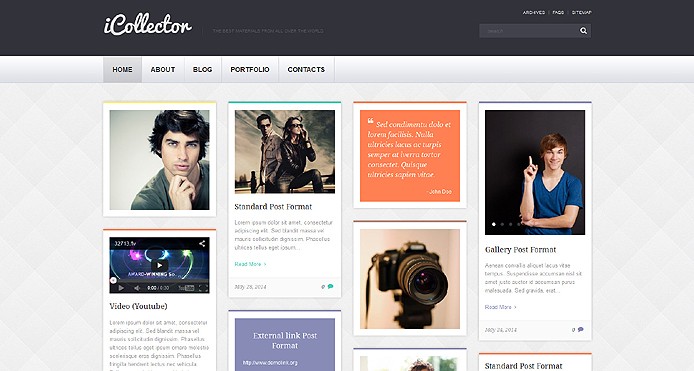Click the small play button in video controls
Image resolution: width=694 pixels, height=371 pixels.
pos(121,288)
